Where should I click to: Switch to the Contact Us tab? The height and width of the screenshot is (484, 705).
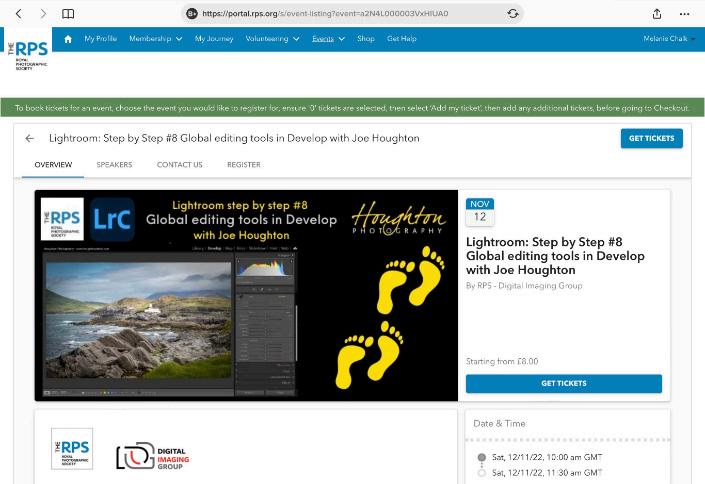pos(179,165)
